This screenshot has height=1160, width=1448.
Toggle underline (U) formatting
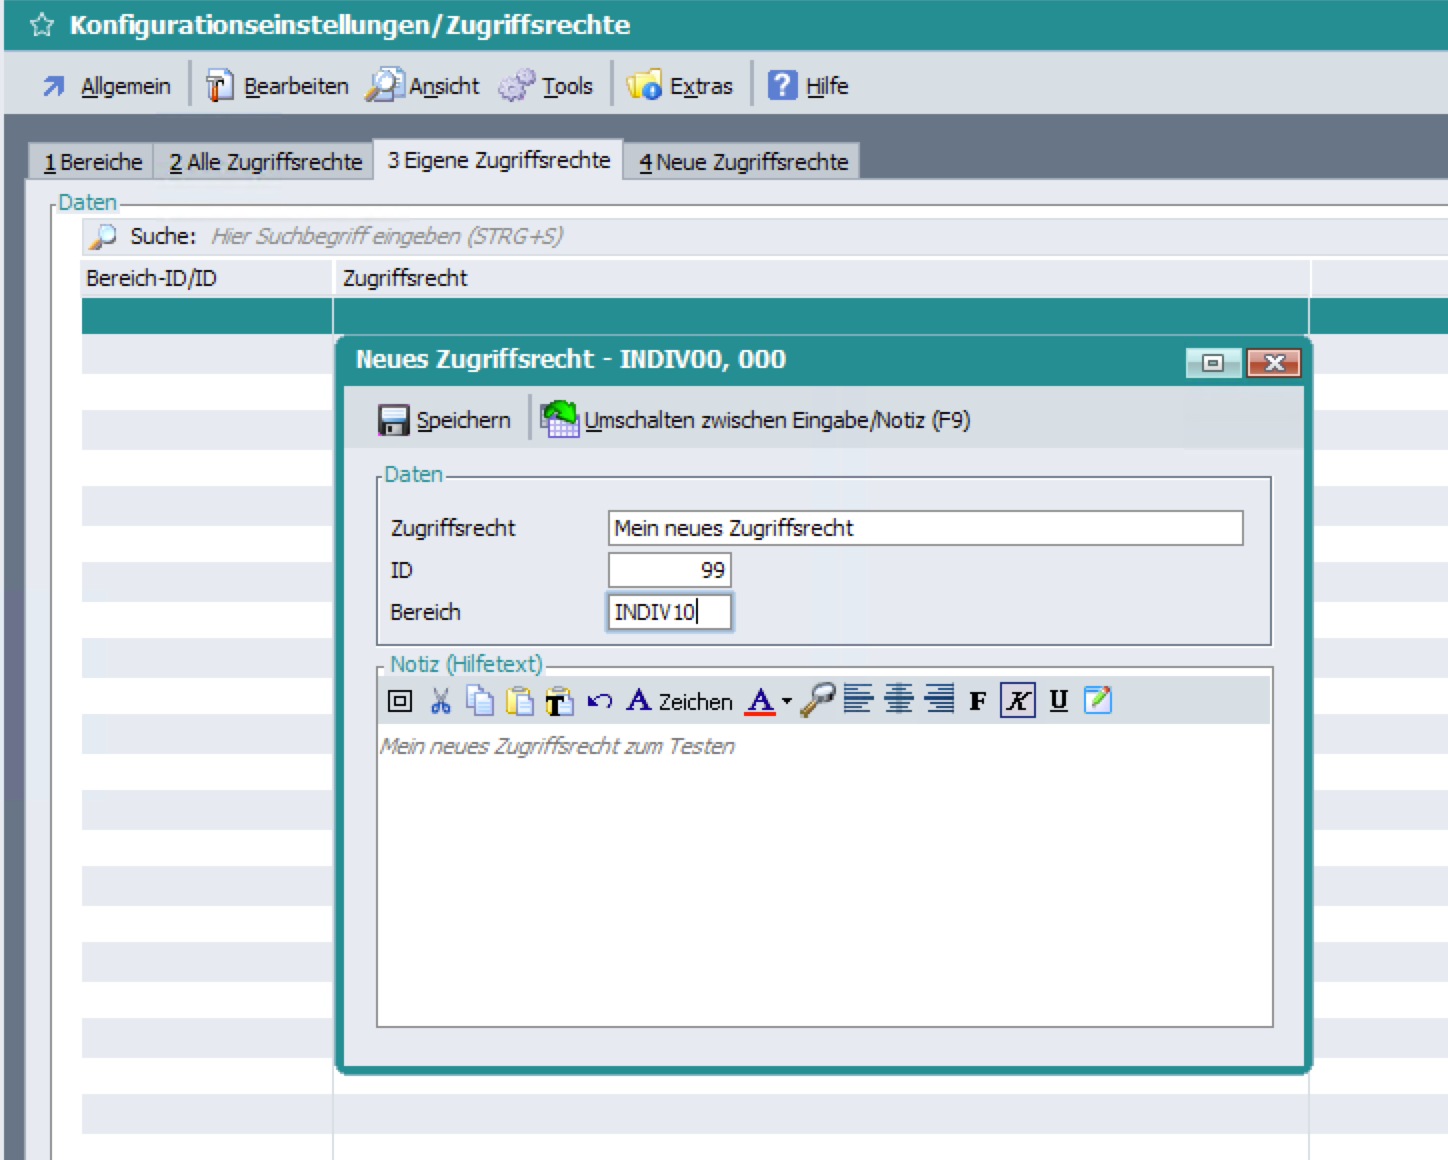click(x=1058, y=701)
